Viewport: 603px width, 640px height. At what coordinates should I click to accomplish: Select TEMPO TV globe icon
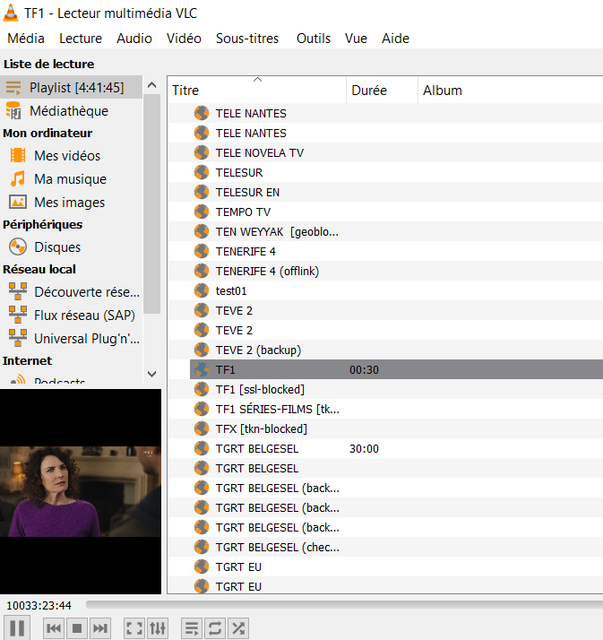(x=201, y=212)
